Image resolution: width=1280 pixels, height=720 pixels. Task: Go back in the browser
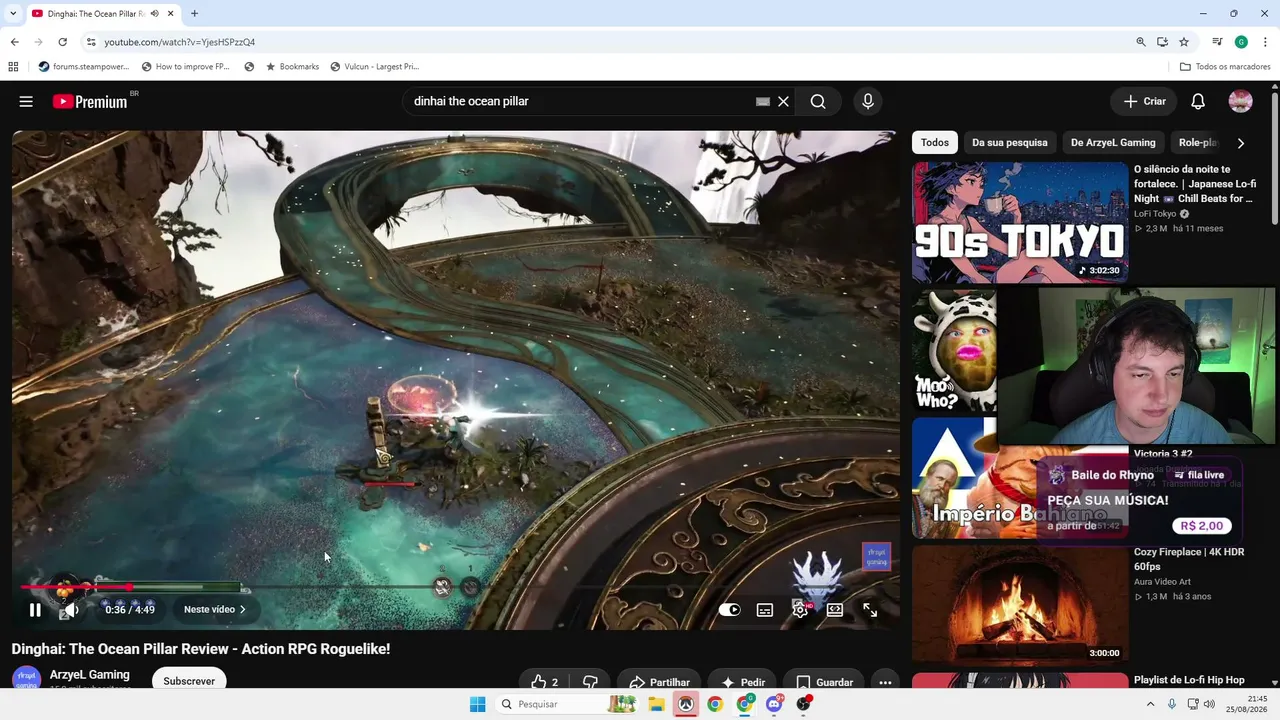coord(14,42)
